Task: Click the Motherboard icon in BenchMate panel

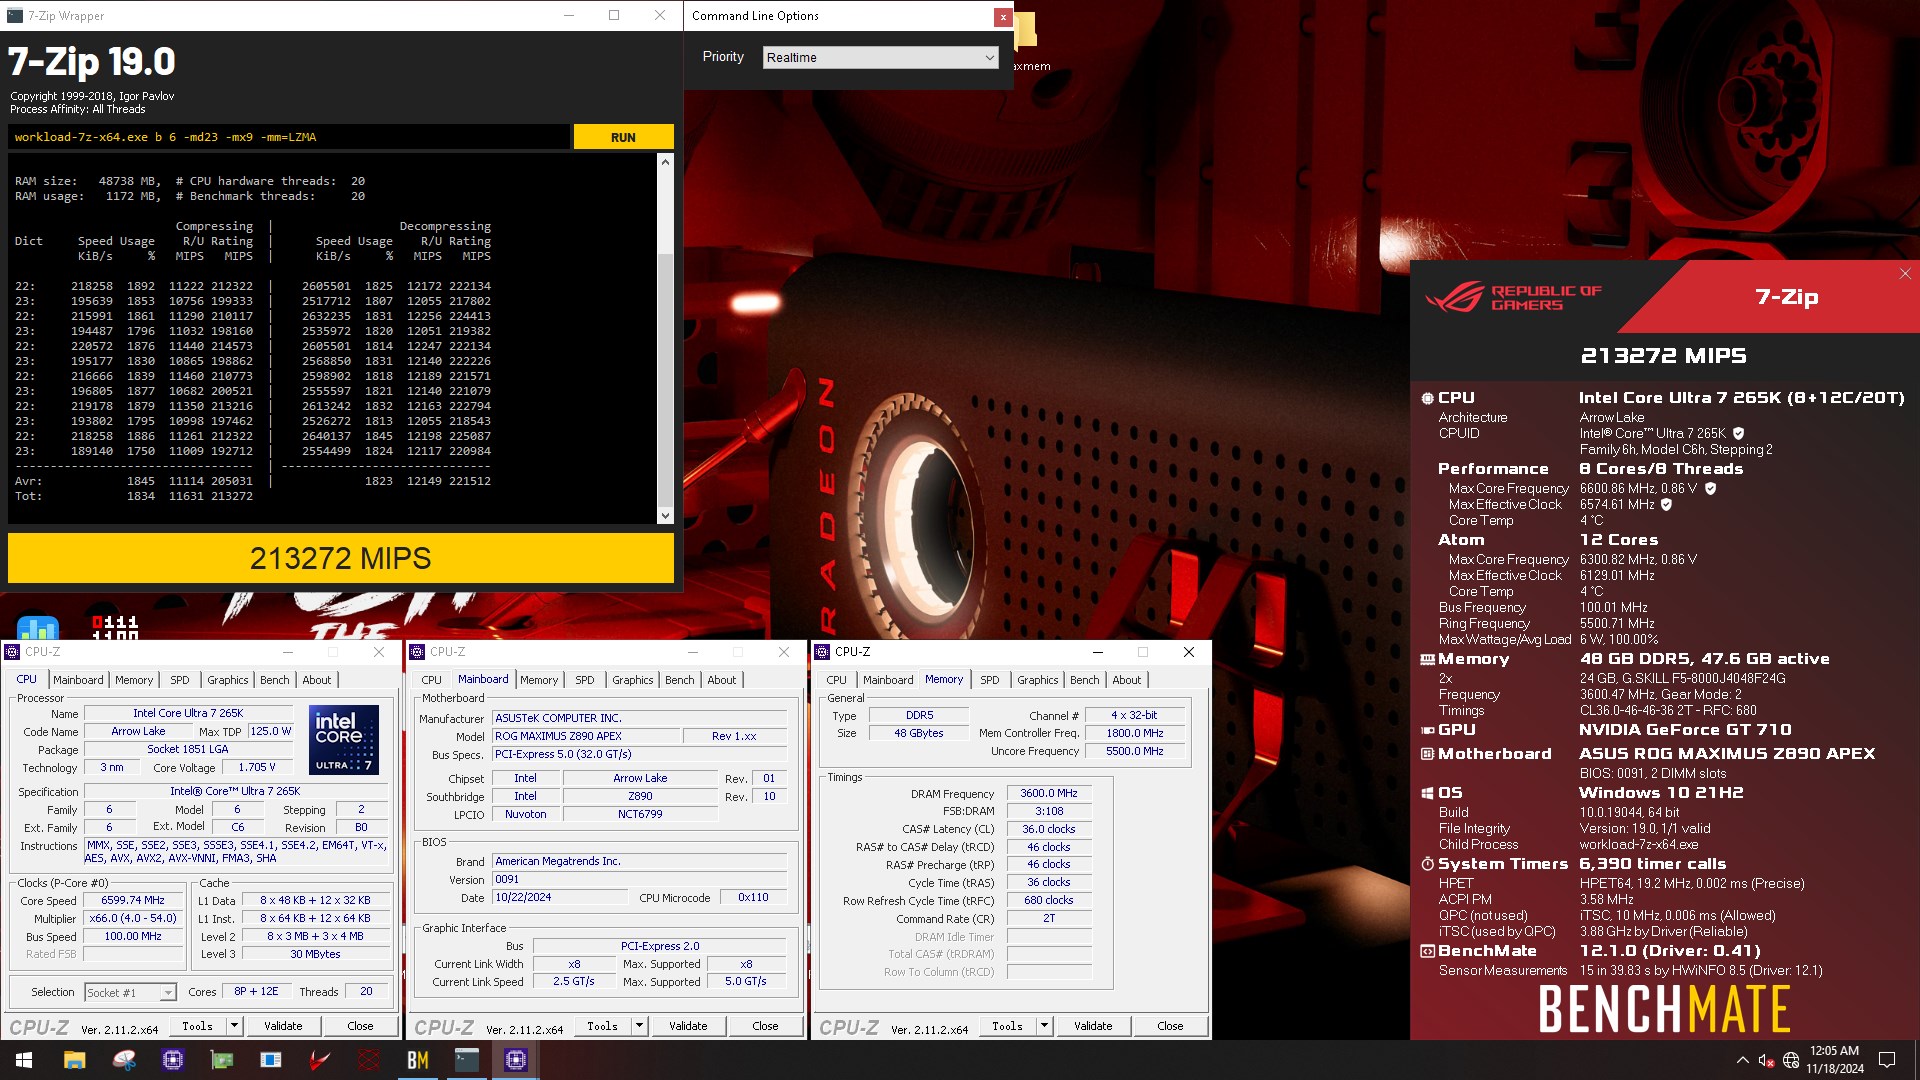Action: point(1427,754)
